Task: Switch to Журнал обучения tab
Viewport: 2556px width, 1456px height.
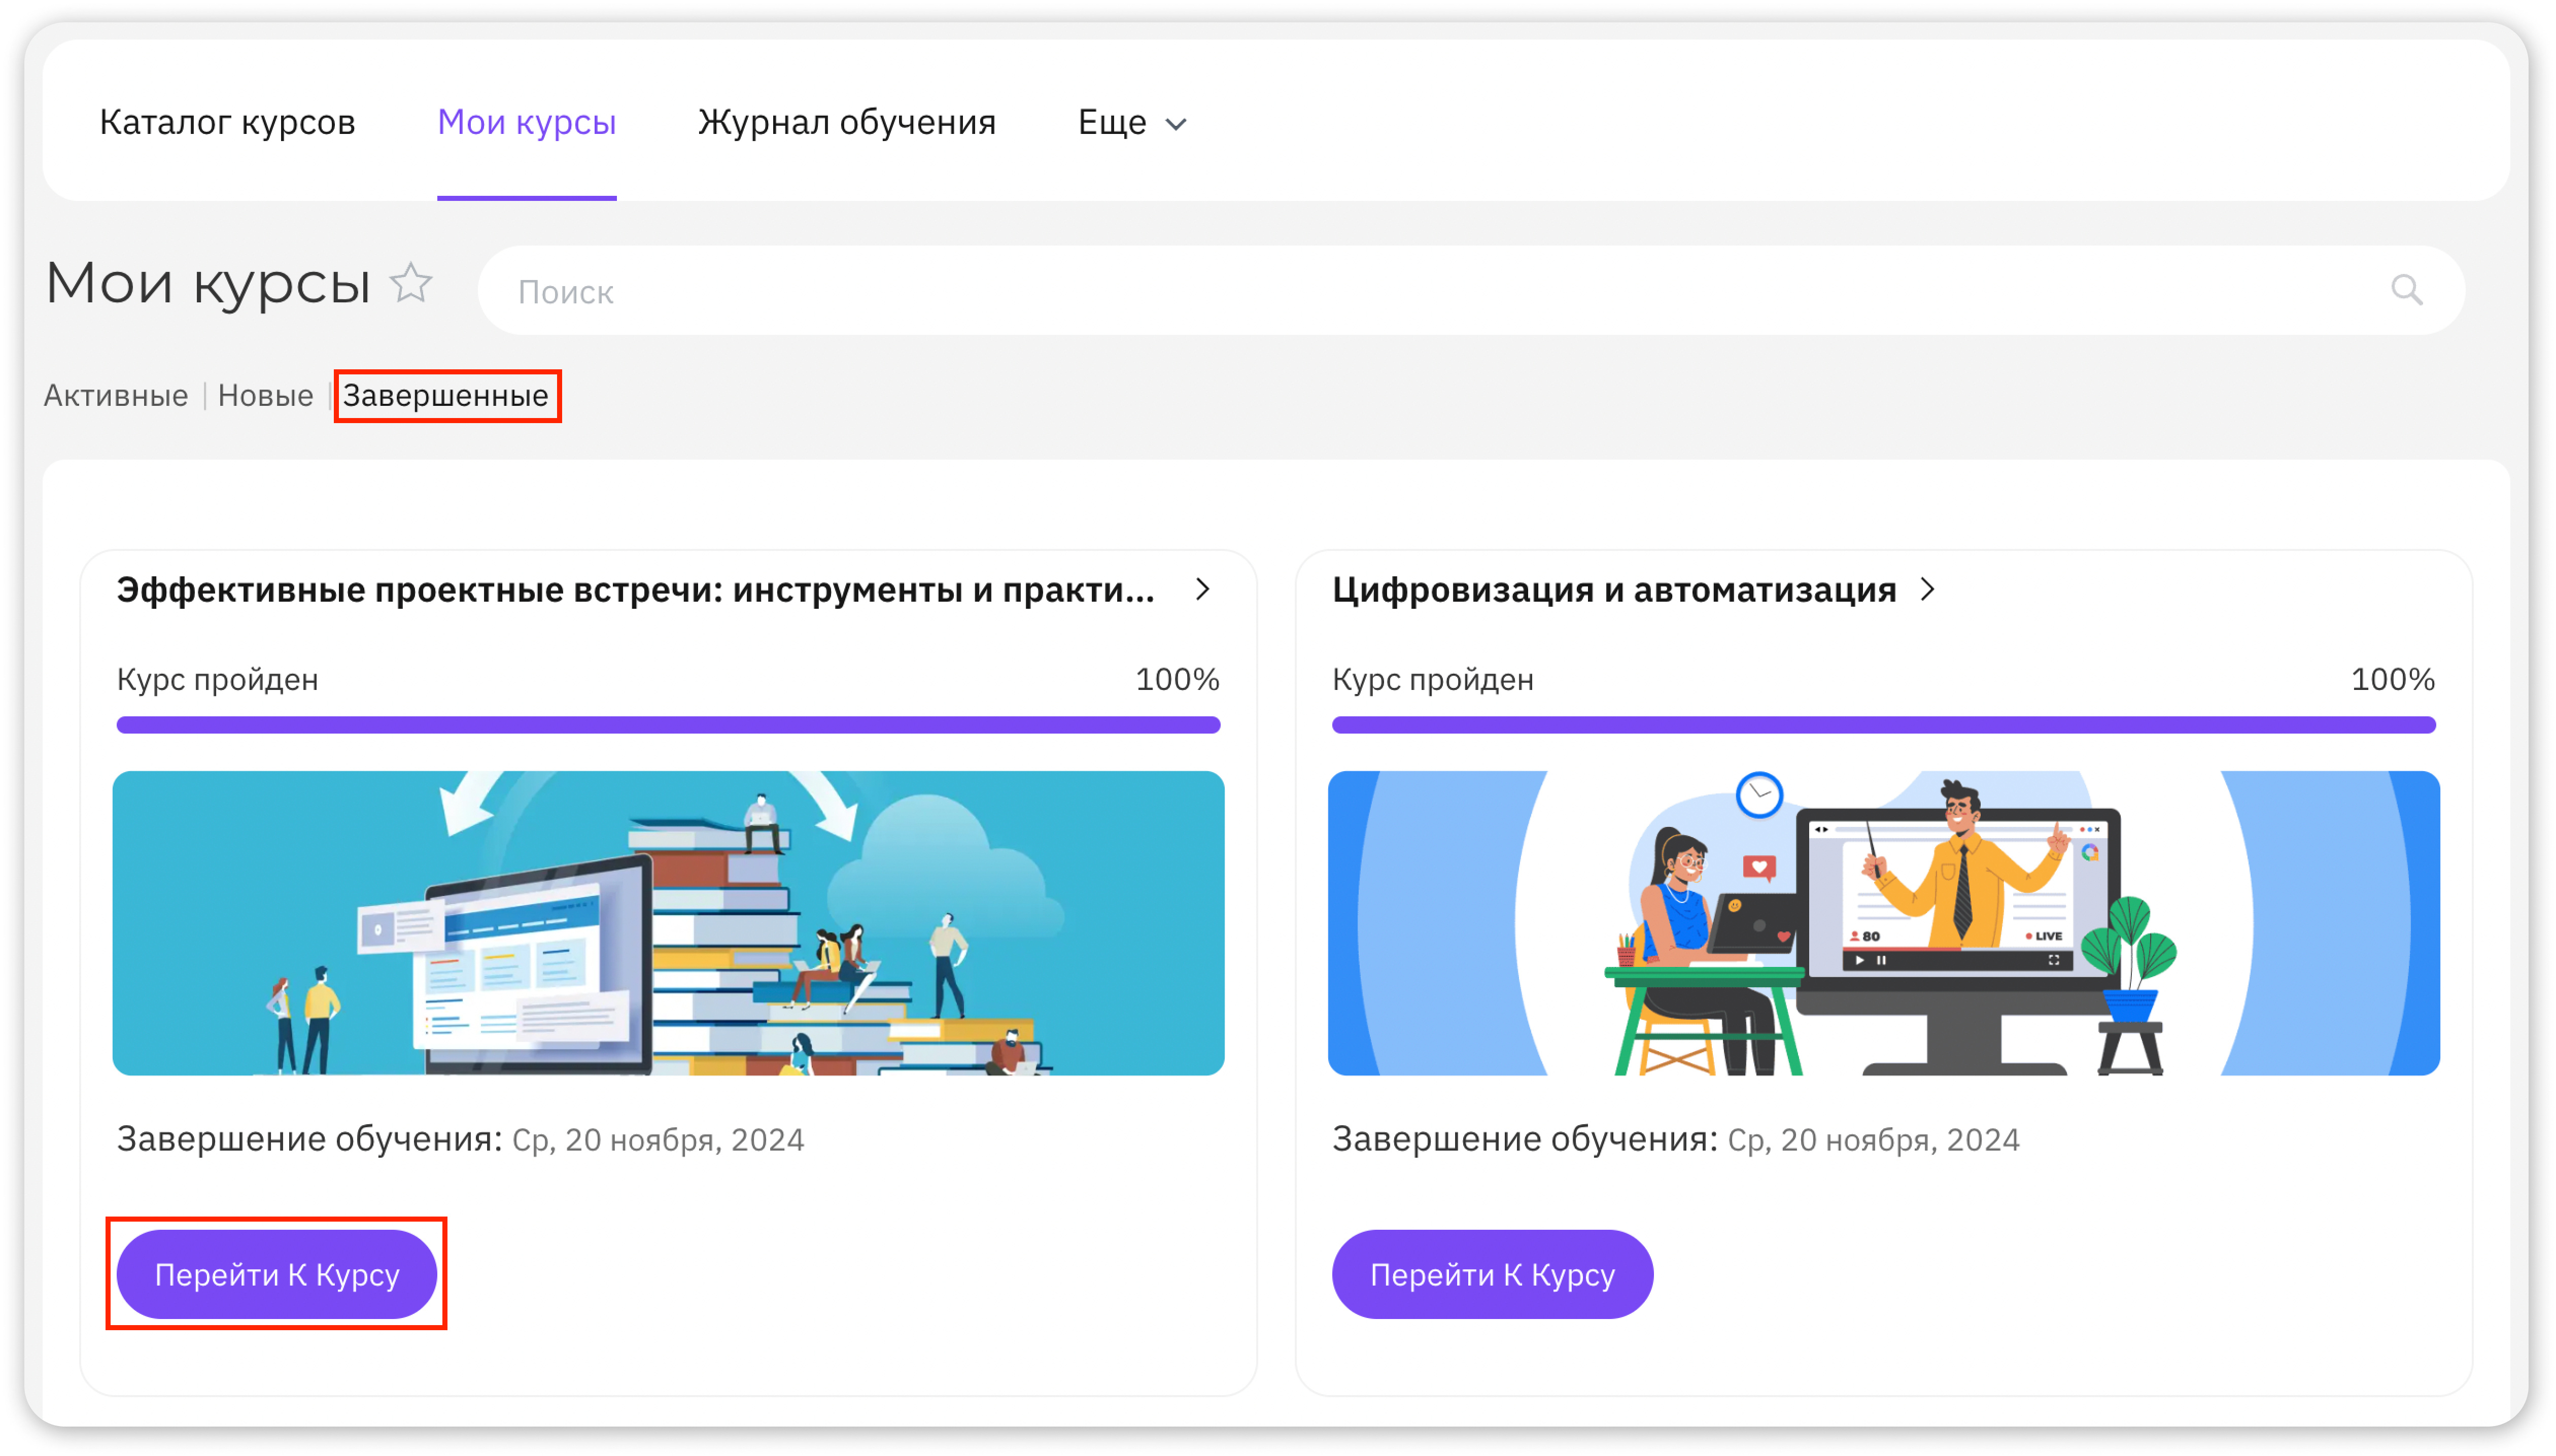Action: (x=847, y=122)
